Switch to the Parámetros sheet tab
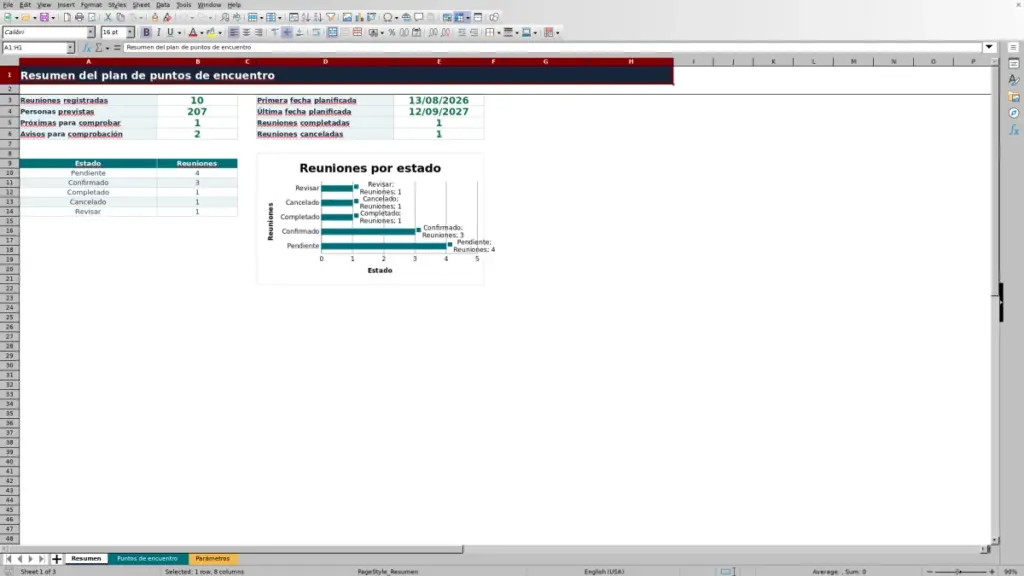 coord(212,559)
